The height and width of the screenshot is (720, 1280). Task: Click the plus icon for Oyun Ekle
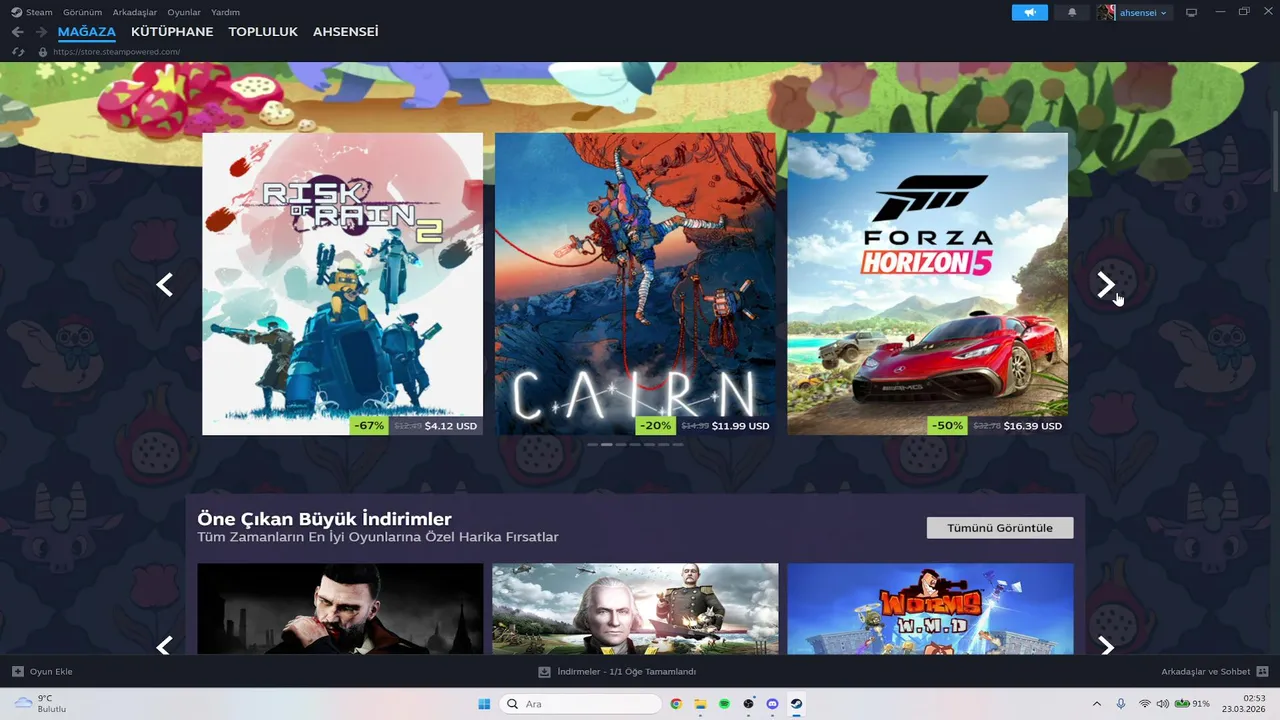tap(18, 671)
